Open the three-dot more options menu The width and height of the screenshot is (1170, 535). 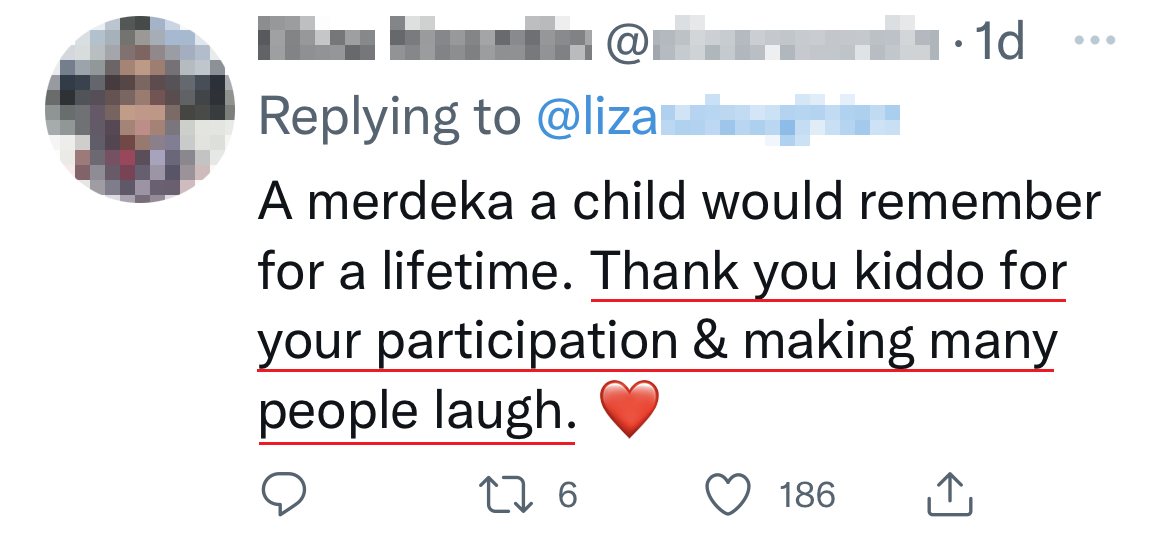(x=1092, y=42)
